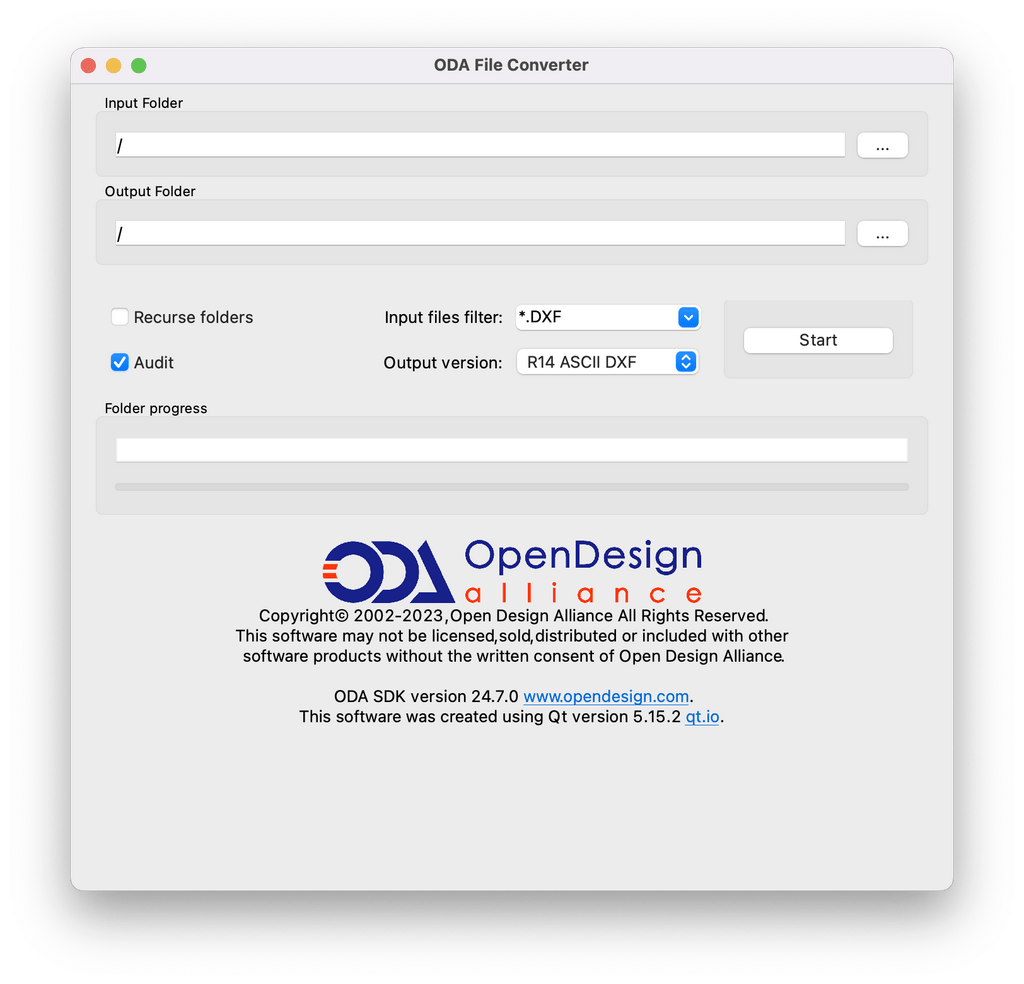Click the folder progress bar
The image size is (1024, 984).
[511, 486]
